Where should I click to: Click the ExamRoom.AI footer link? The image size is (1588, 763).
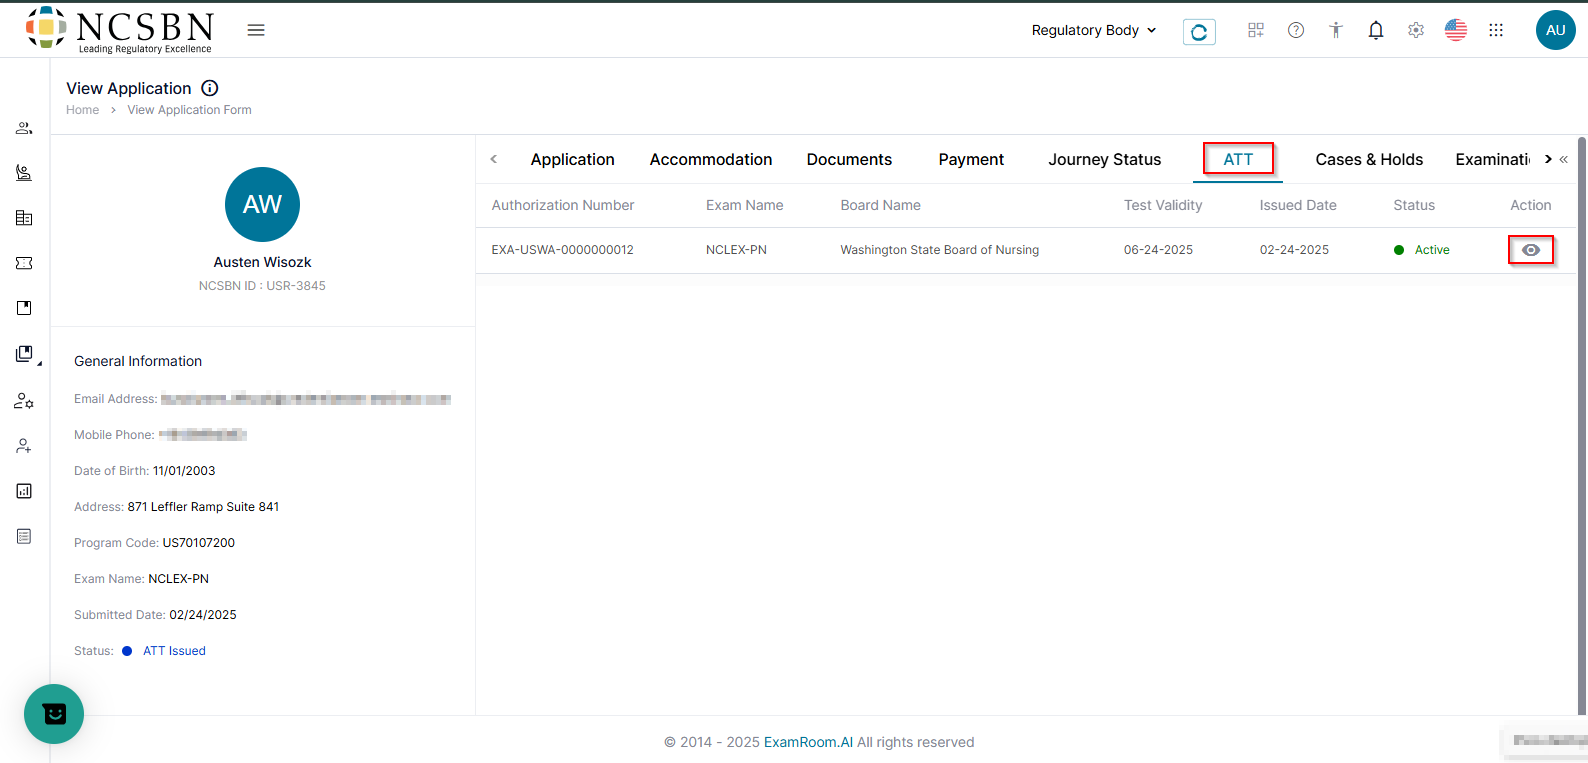(x=808, y=742)
